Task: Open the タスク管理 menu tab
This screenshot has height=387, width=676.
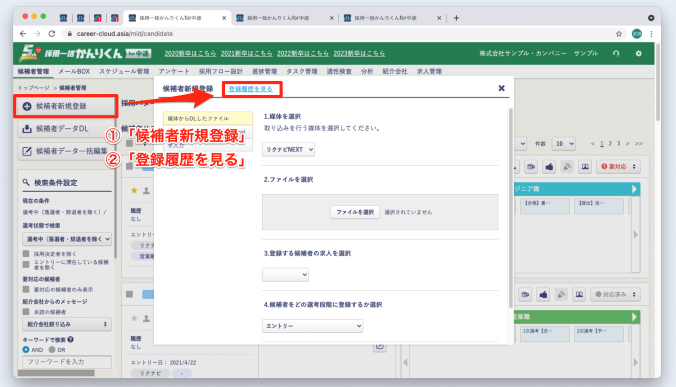Action: coord(302,71)
